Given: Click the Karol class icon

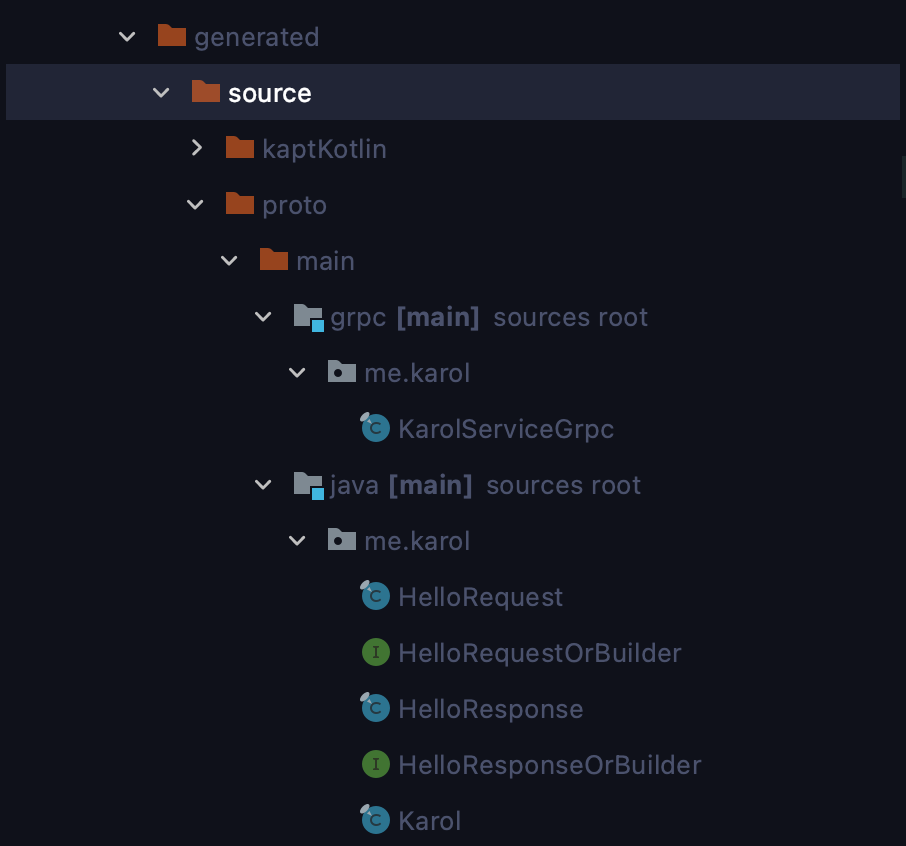Looking at the screenshot, I should tap(375, 821).
